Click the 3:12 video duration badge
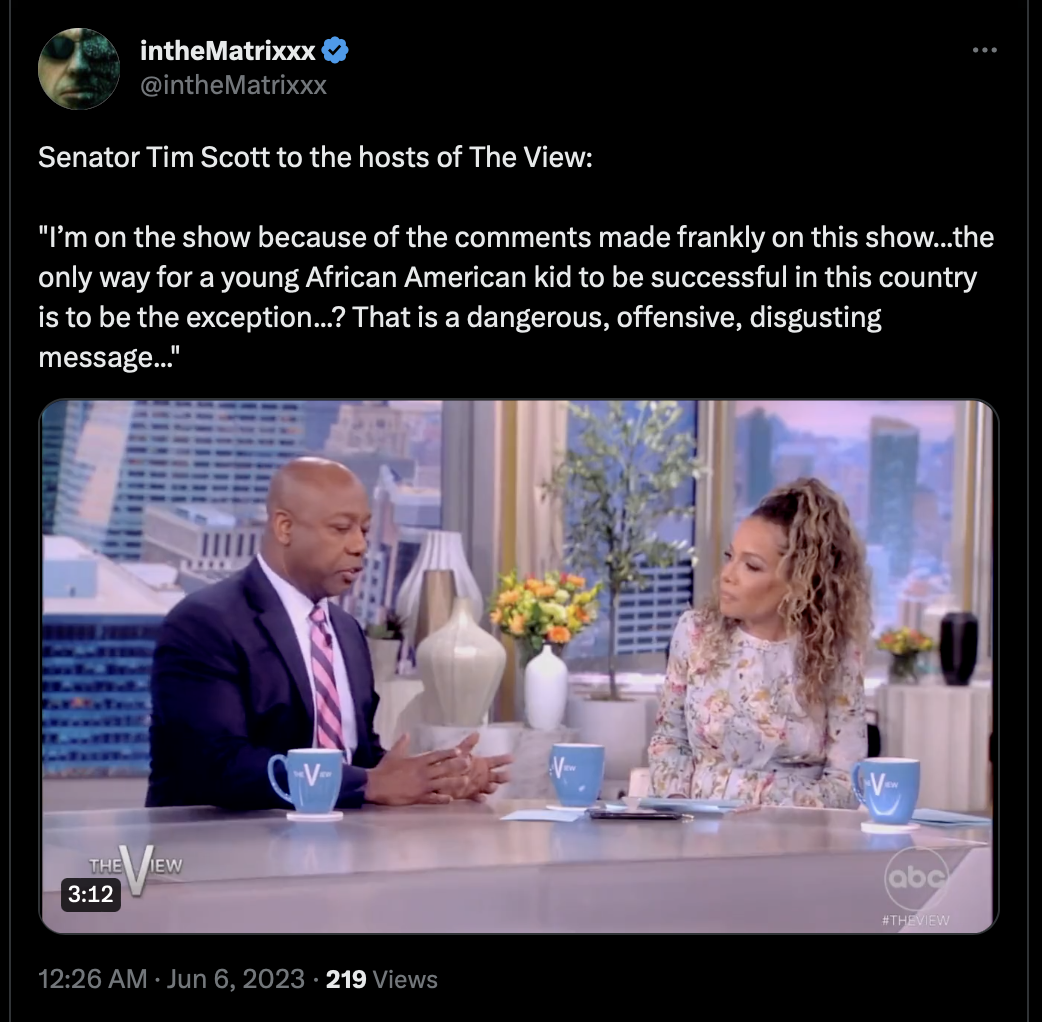This screenshot has height=1022, width=1042. pos(91,894)
